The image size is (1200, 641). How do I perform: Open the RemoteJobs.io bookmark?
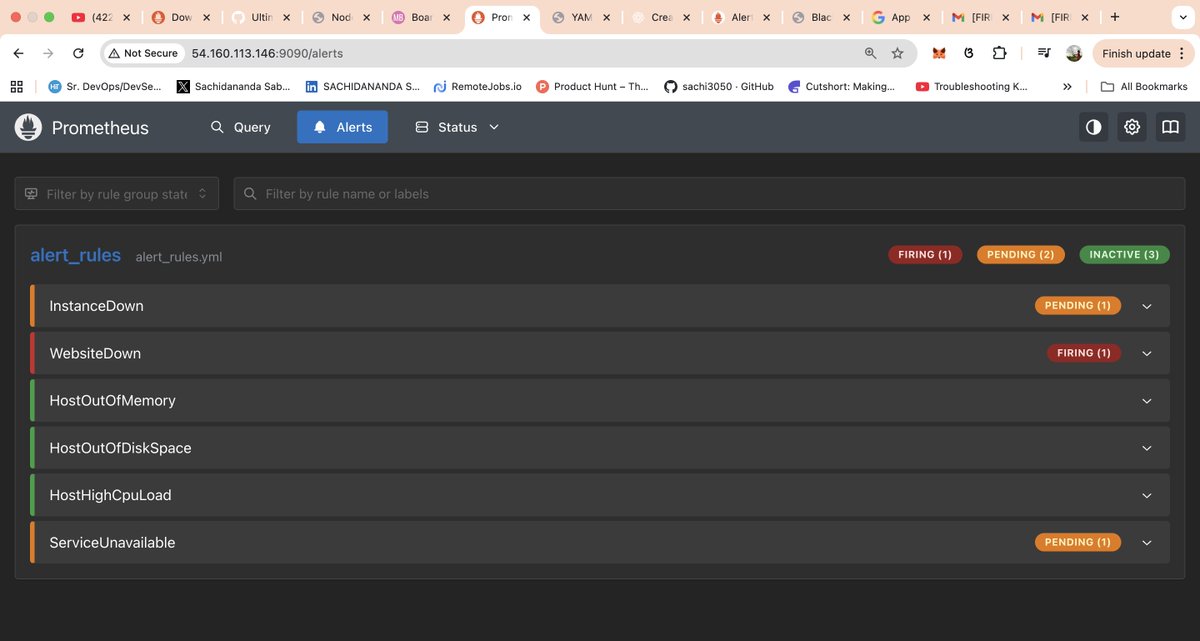pos(478,87)
